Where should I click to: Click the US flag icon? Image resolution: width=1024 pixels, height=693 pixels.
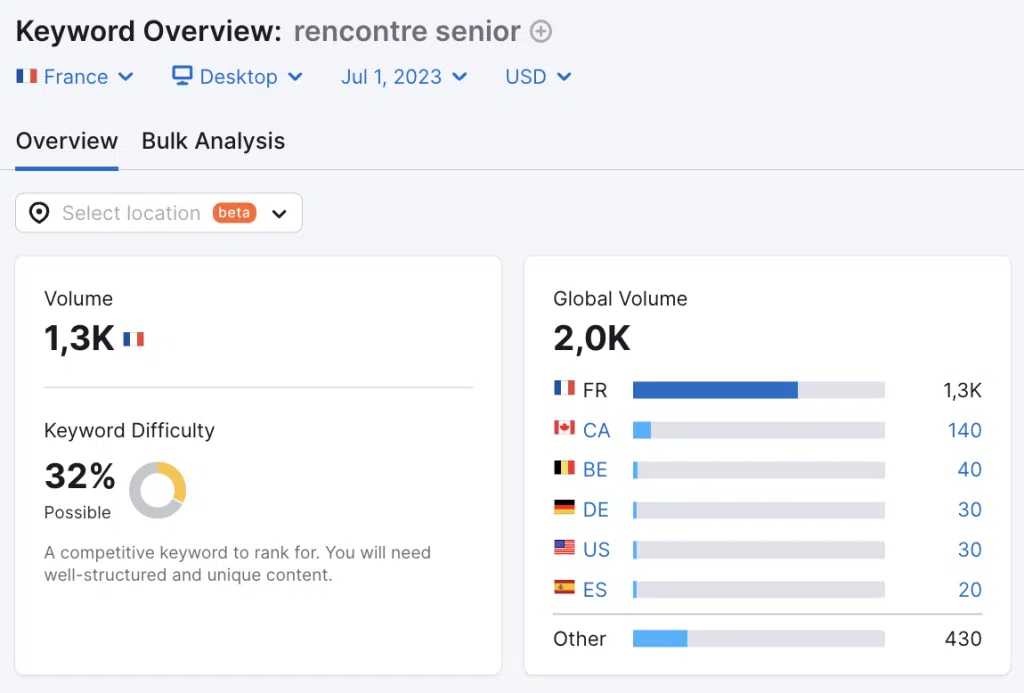pos(564,547)
